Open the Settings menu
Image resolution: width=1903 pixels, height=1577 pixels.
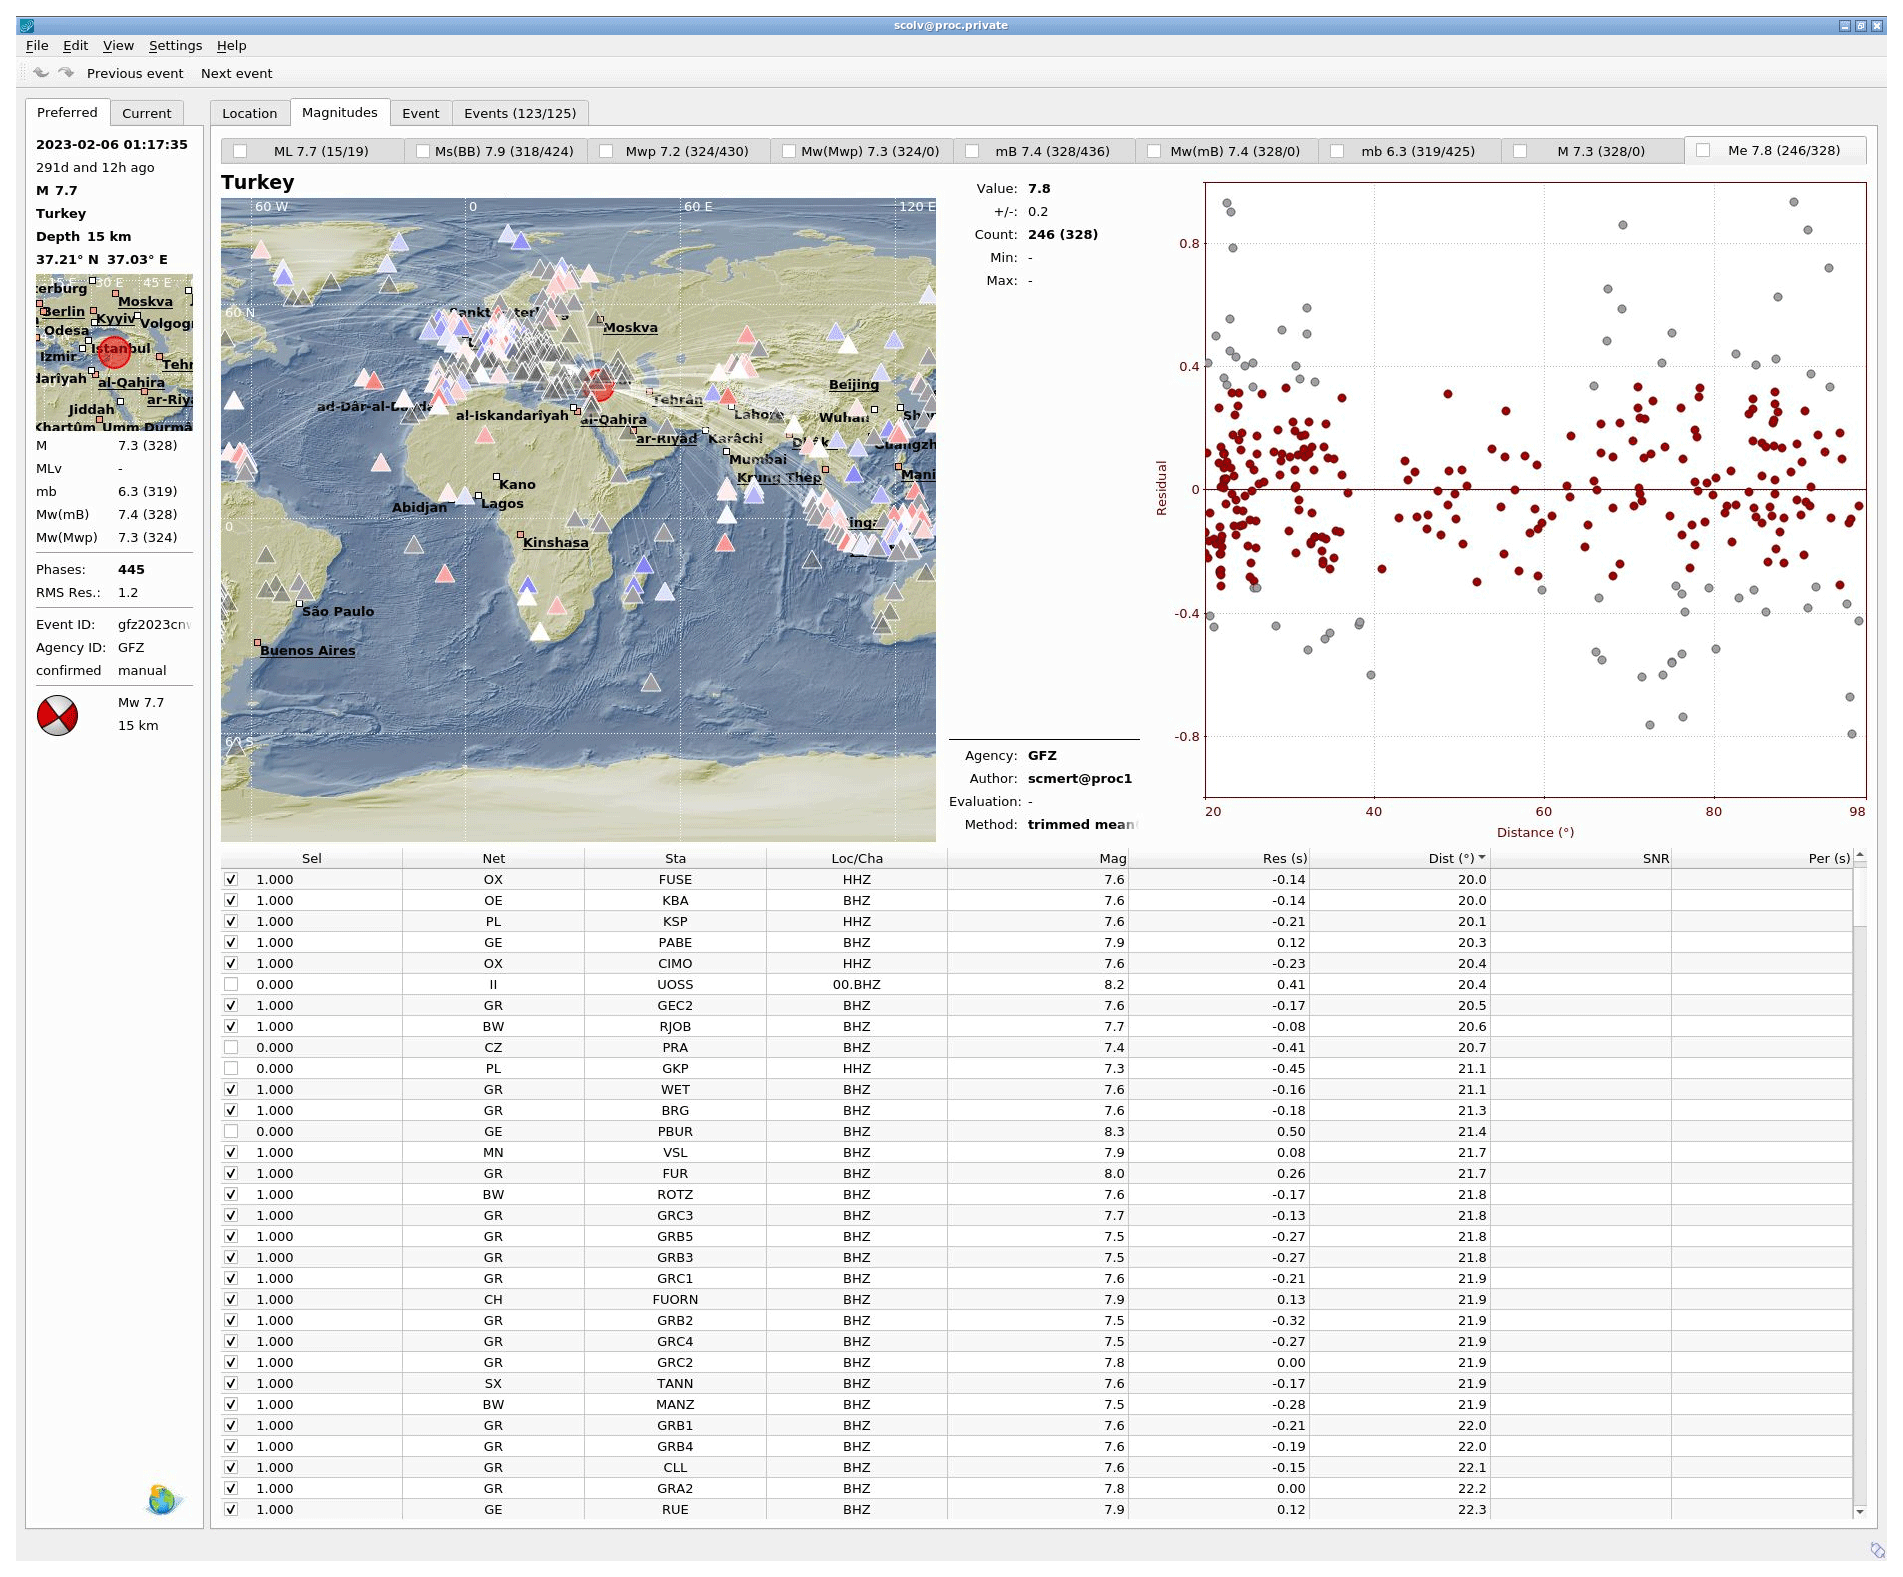point(175,46)
